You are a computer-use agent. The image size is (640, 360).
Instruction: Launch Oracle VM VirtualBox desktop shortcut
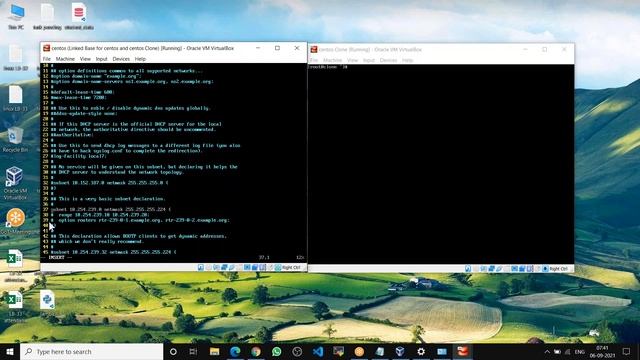[x=15, y=183]
